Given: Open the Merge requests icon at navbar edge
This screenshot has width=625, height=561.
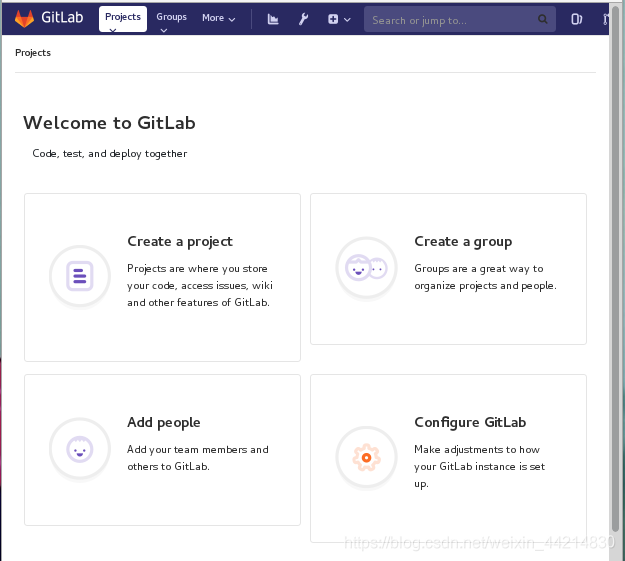Looking at the screenshot, I should click(605, 19).
